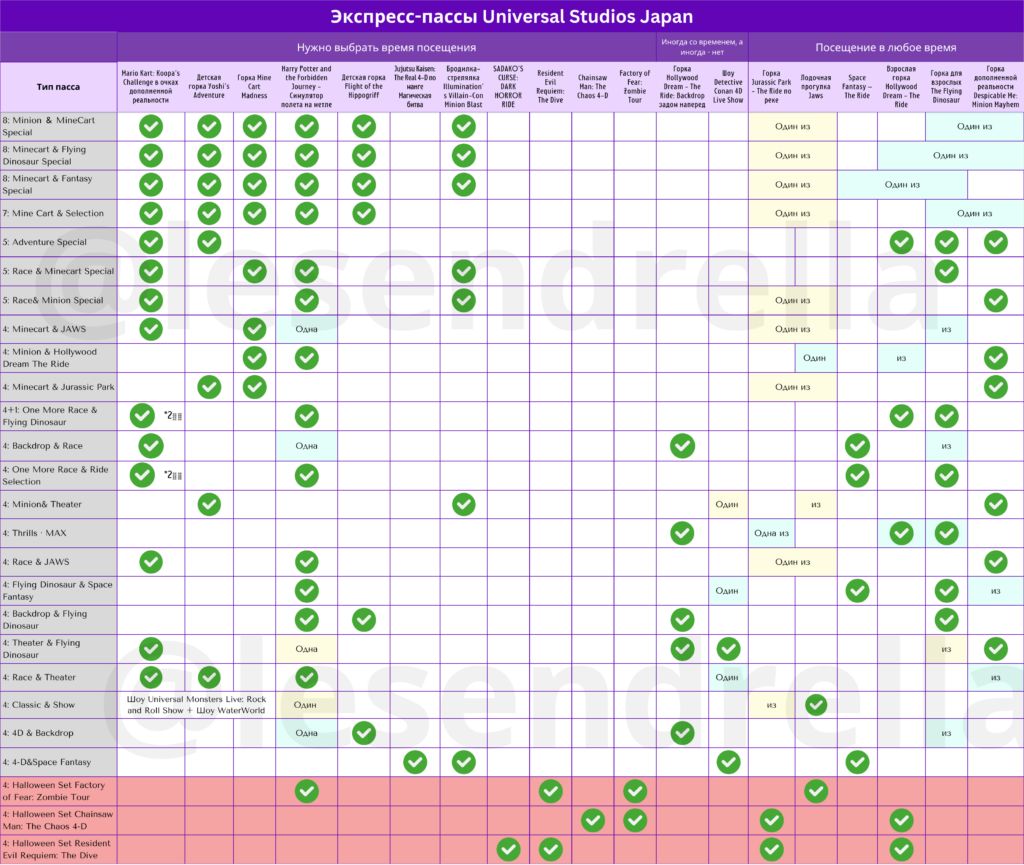Click the 'Шоу Universal Monsters Live: Rock and Roll Show' cell
This screenshot has height=865, width=1024.
click(197, 705)
